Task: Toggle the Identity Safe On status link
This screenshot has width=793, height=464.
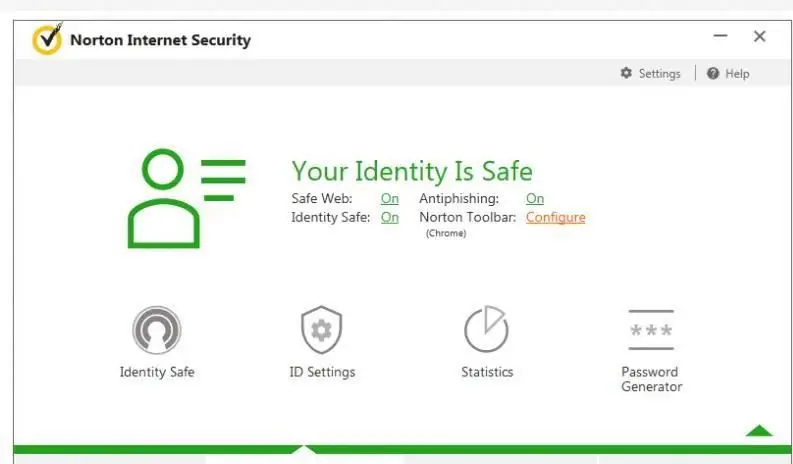Action: (389, 217)
